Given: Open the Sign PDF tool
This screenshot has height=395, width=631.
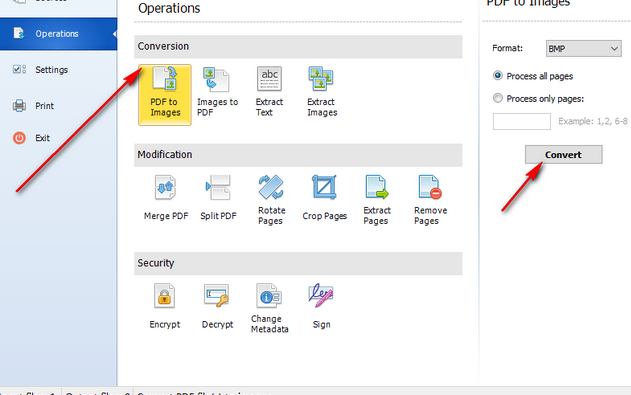Looking at the screenshot, I should [x=322, y=307].
